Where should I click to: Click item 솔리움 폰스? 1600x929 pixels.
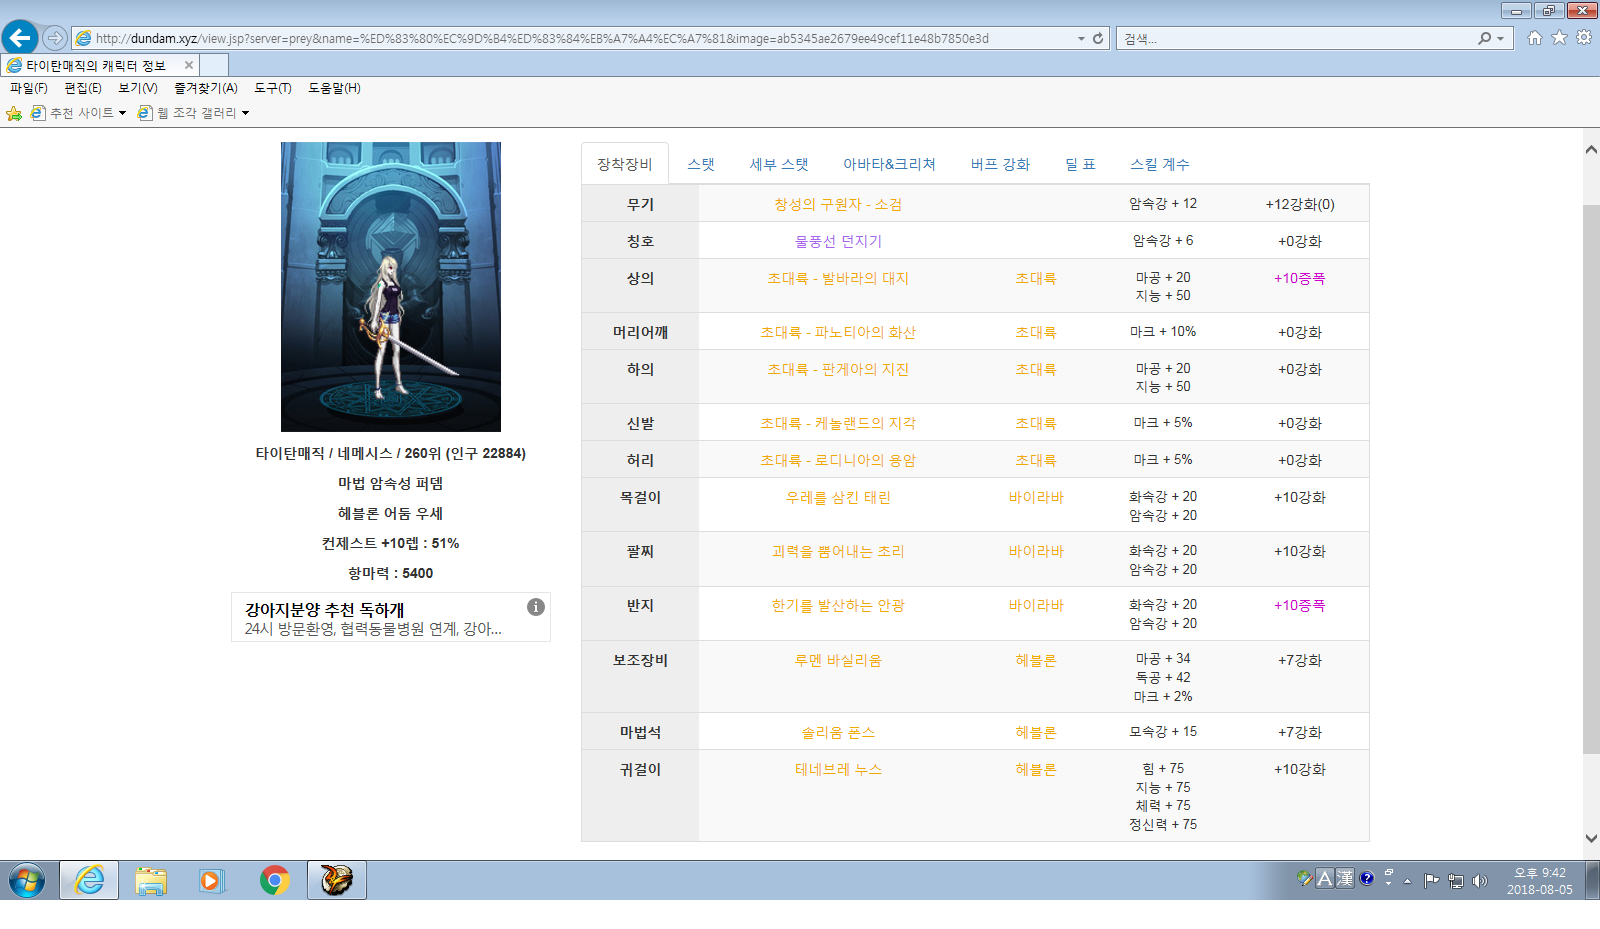(838, 732)
